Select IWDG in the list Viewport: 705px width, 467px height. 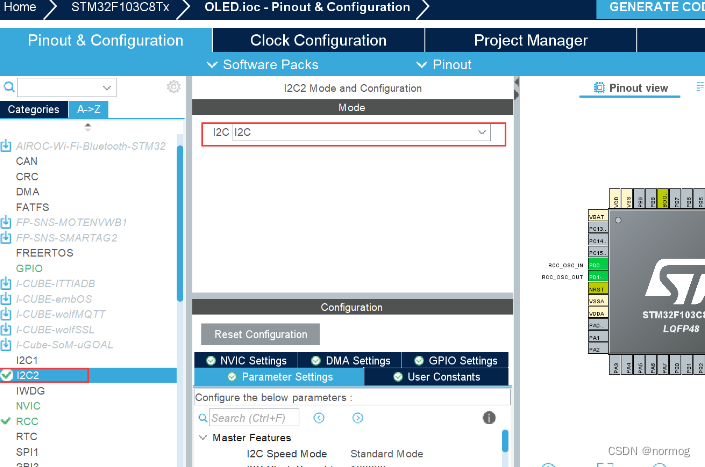[x=30, y=391]
